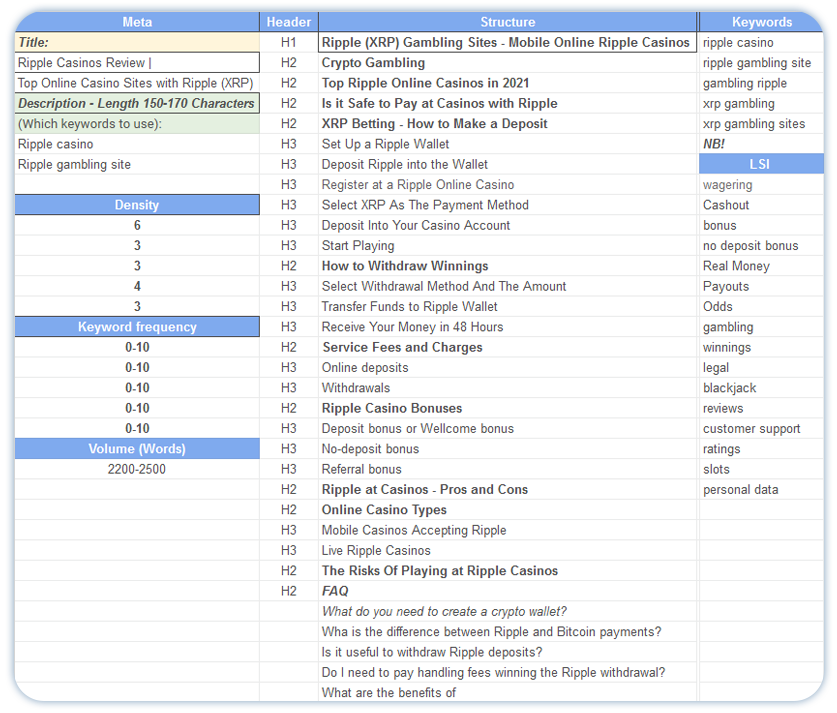Click the yellow "Title:" cell
This screenshot has width=837, height=713.
point(137,43)
